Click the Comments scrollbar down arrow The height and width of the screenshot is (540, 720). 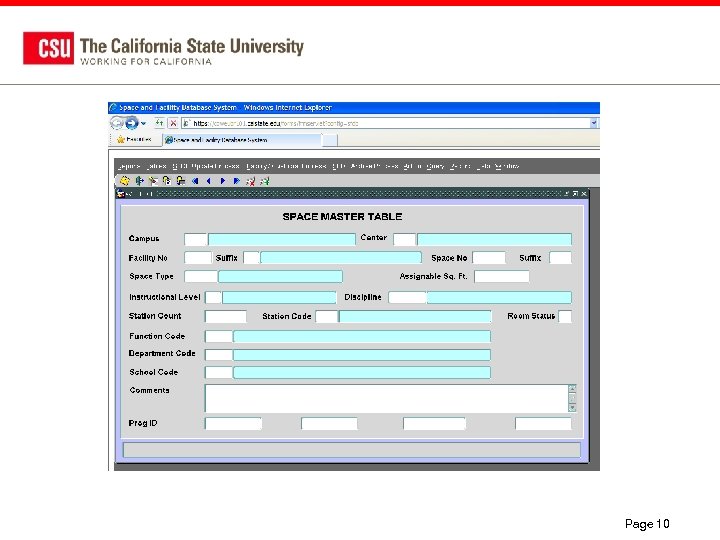point(572,408)
